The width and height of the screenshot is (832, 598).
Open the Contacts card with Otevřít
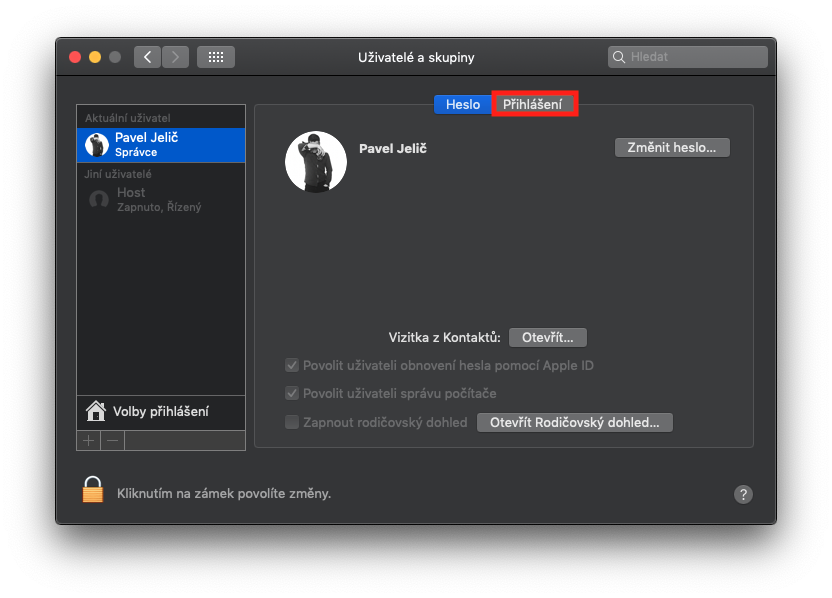(x=548, y=337)
